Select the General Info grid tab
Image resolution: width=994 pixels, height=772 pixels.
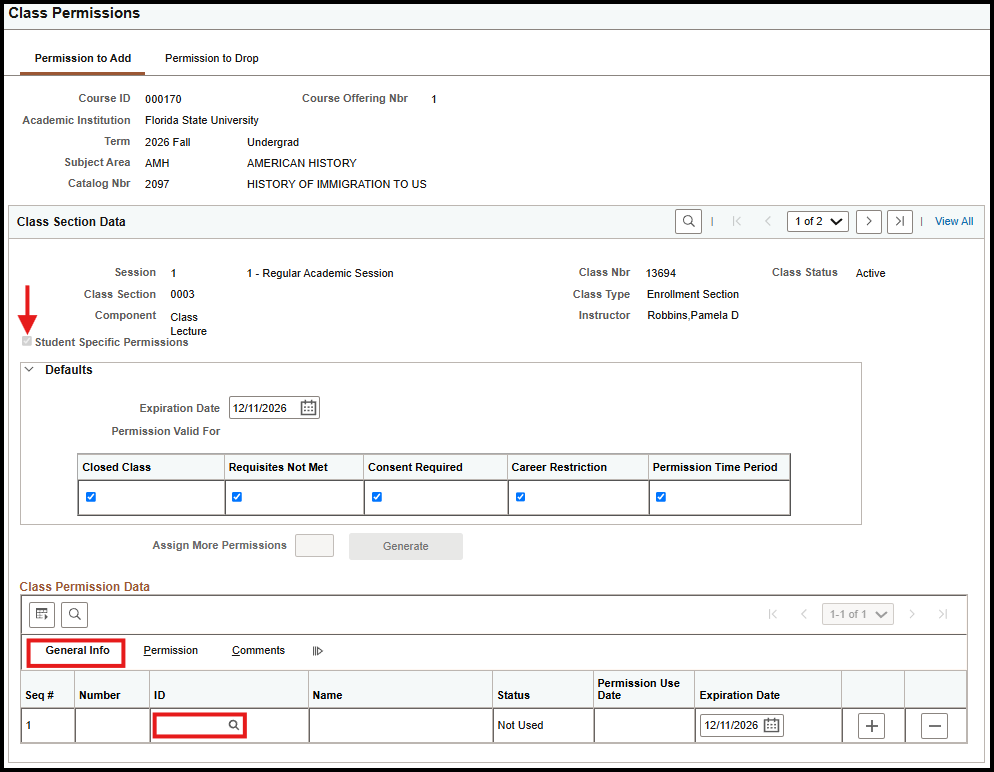[77, 651]
